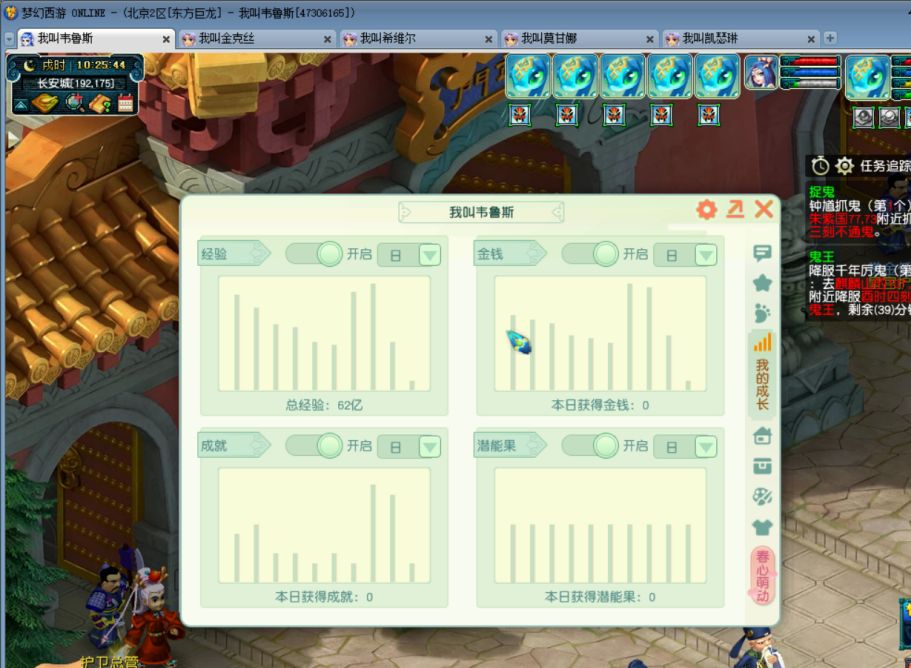Click the 本日获得金钱: 0 text

coord(600,405)
